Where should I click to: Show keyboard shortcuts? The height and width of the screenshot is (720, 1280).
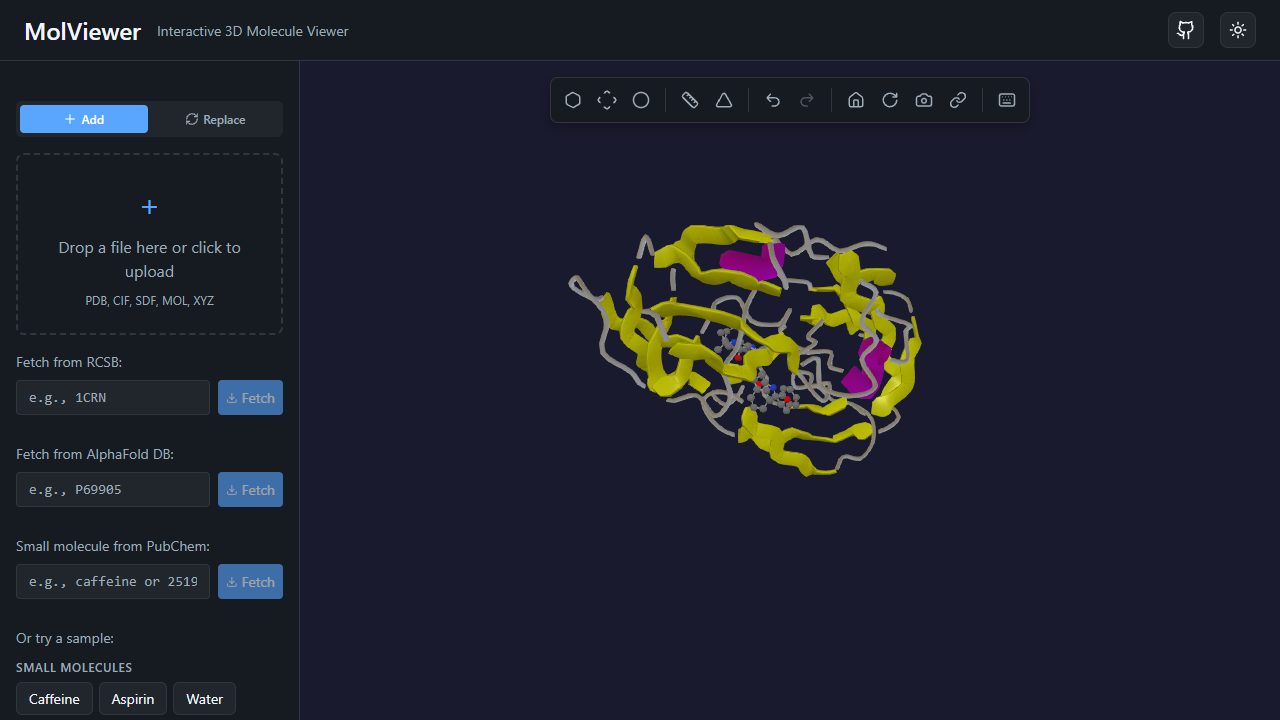click(x=1007, y=100)
